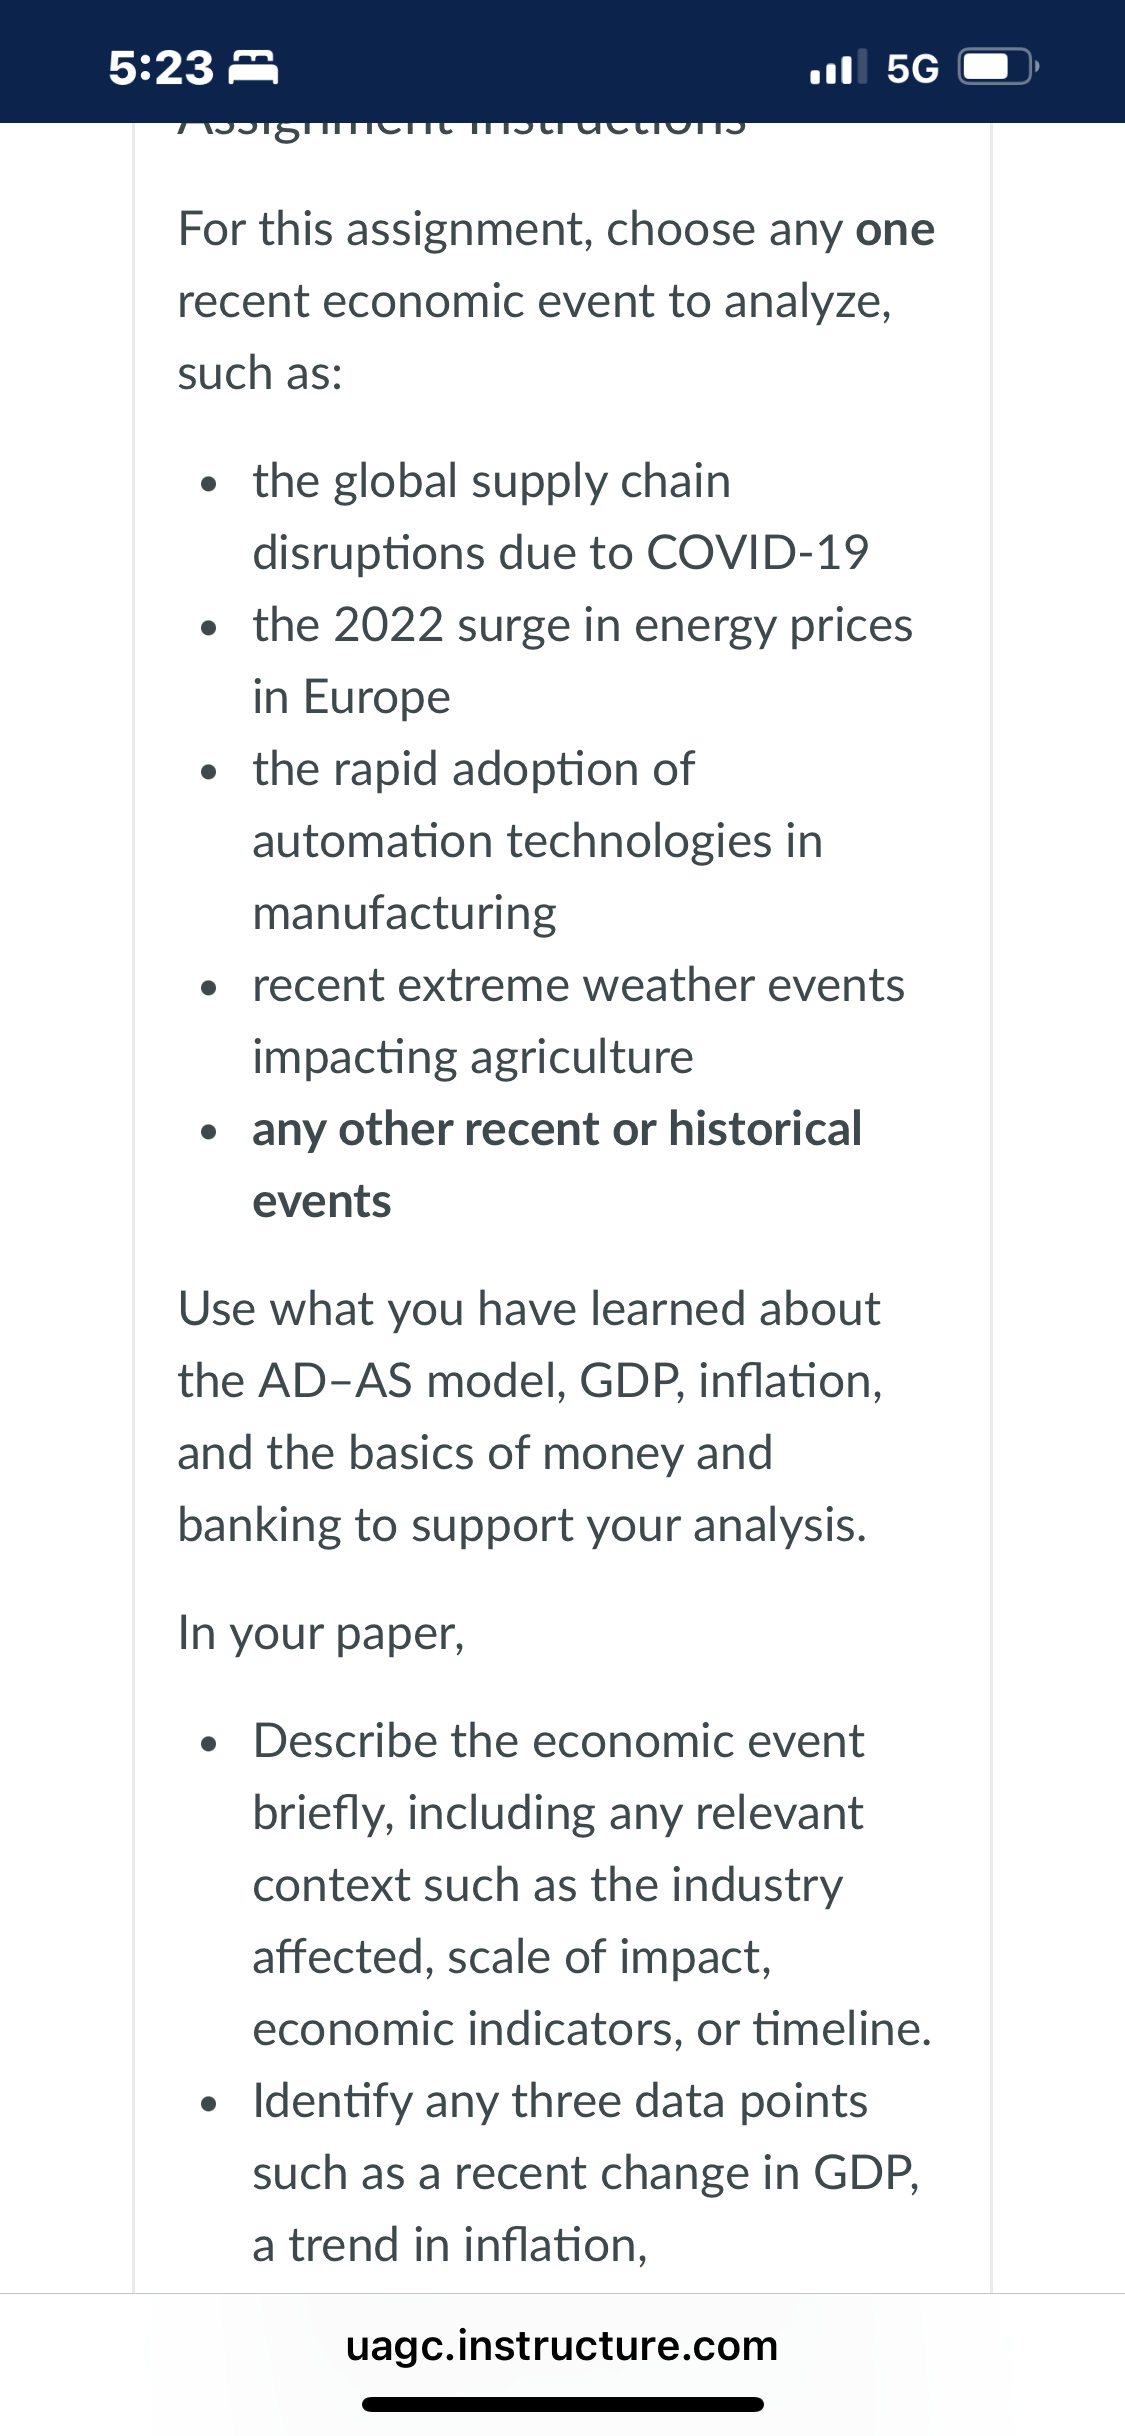Tap the AD–AS model paragraph
Image resolution: width=1125 pixels, height=2436 pixels.
coord(530,1417)
